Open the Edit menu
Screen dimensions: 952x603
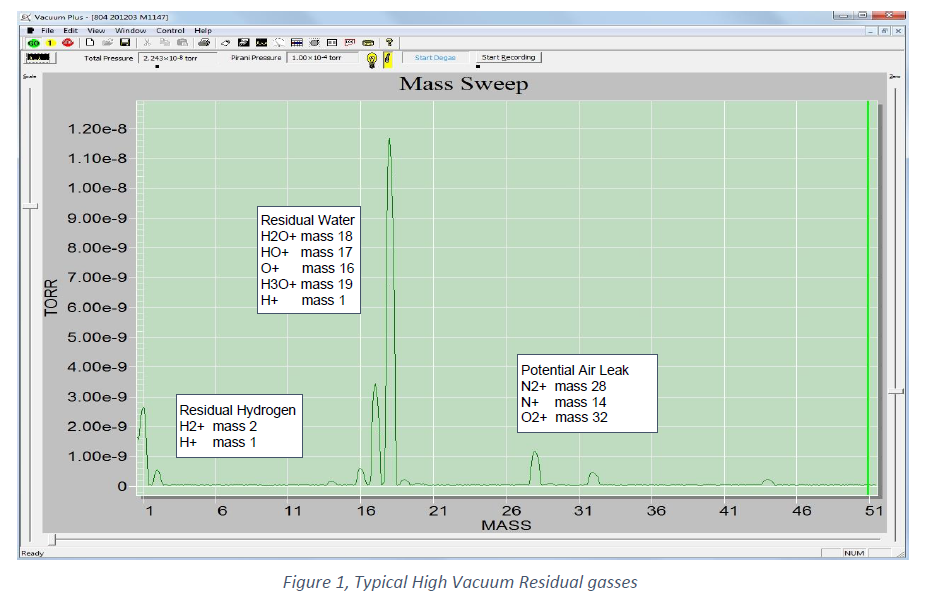pyautogui.click(x=70, y=30)
